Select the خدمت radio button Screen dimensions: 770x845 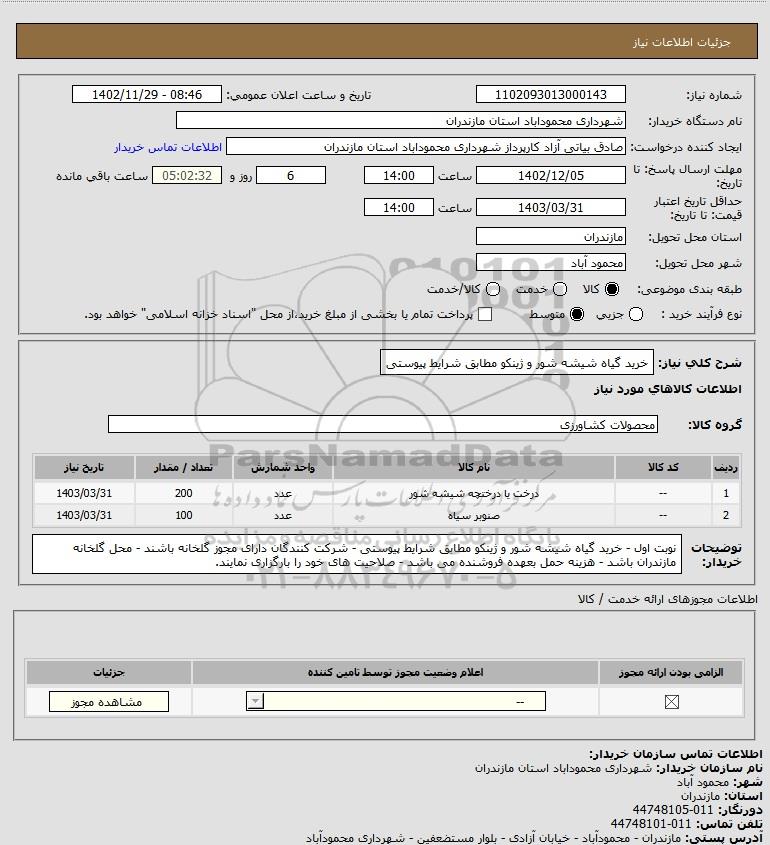click(x=560, y=289)
